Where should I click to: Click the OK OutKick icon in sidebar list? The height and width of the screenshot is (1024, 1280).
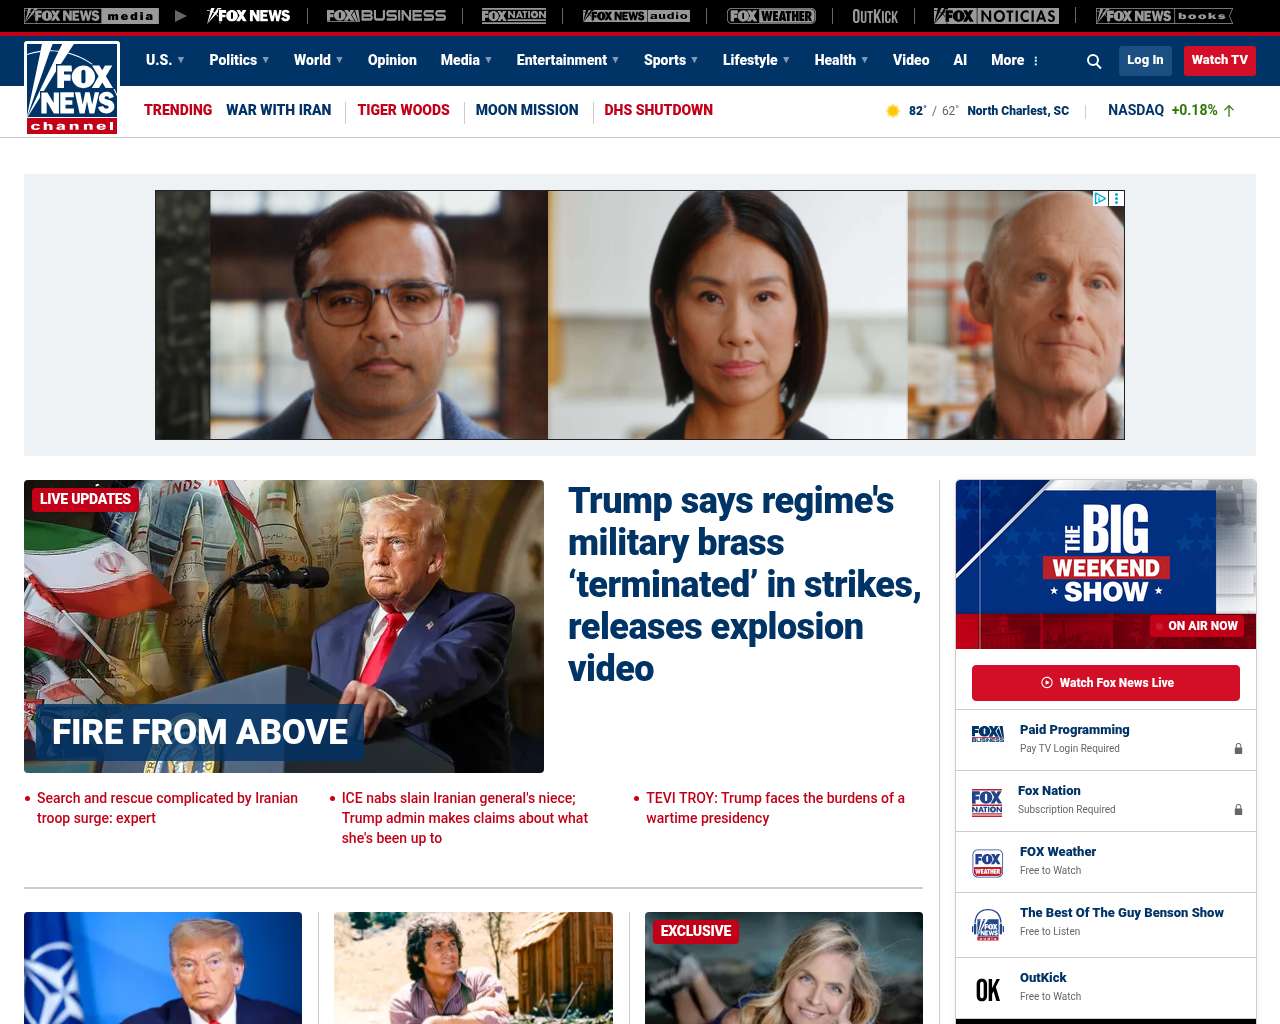[988, 990]
